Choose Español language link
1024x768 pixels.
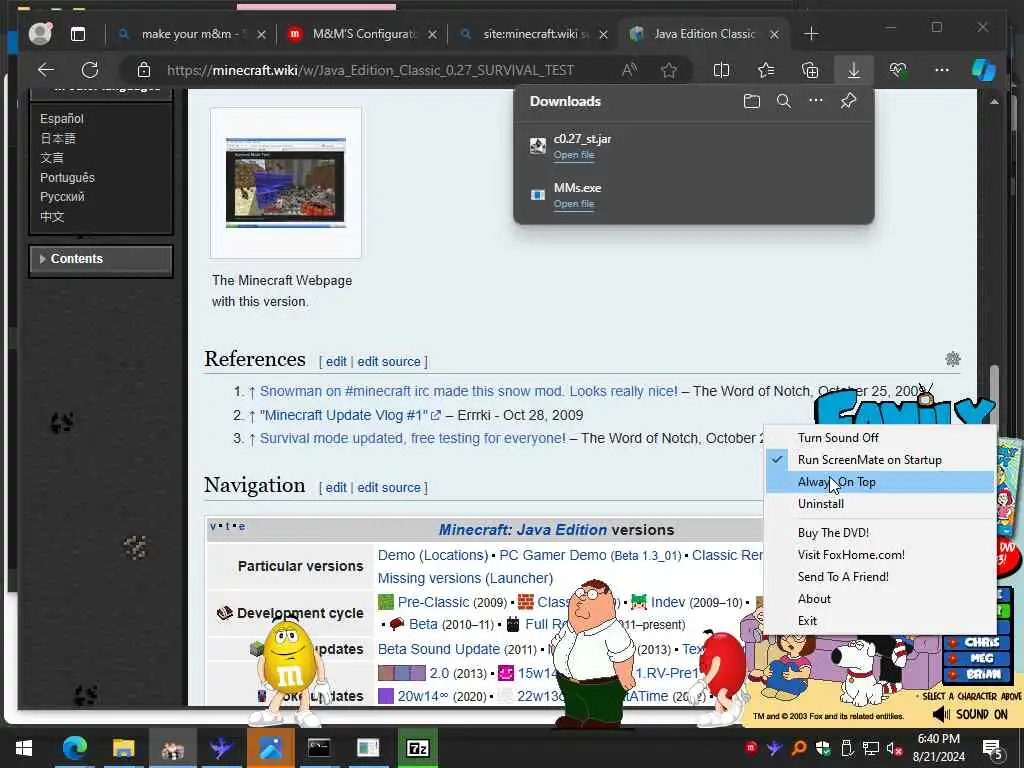[x=61, y=118]
